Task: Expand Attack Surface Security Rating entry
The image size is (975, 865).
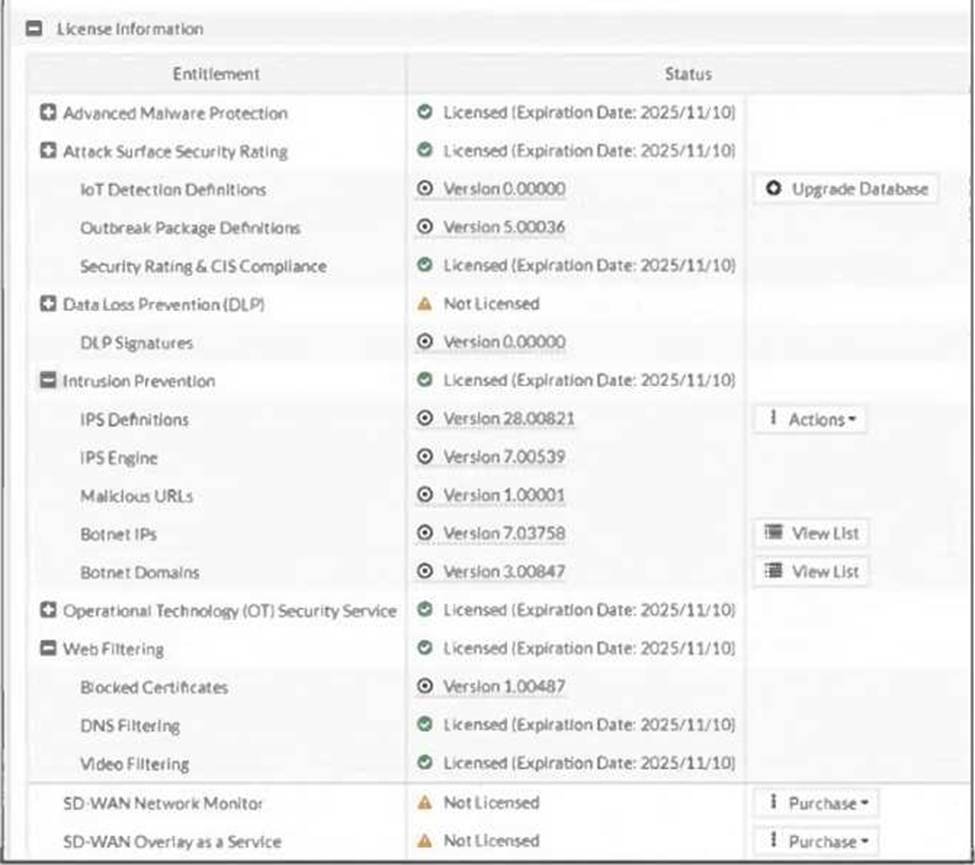Action: 47,151
